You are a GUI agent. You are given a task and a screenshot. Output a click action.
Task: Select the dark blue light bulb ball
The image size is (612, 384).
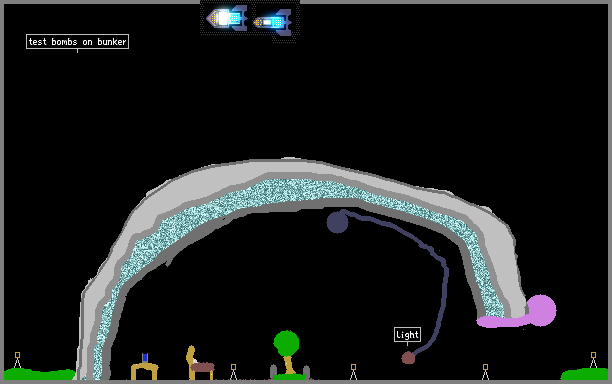click(x=337, y=222)
